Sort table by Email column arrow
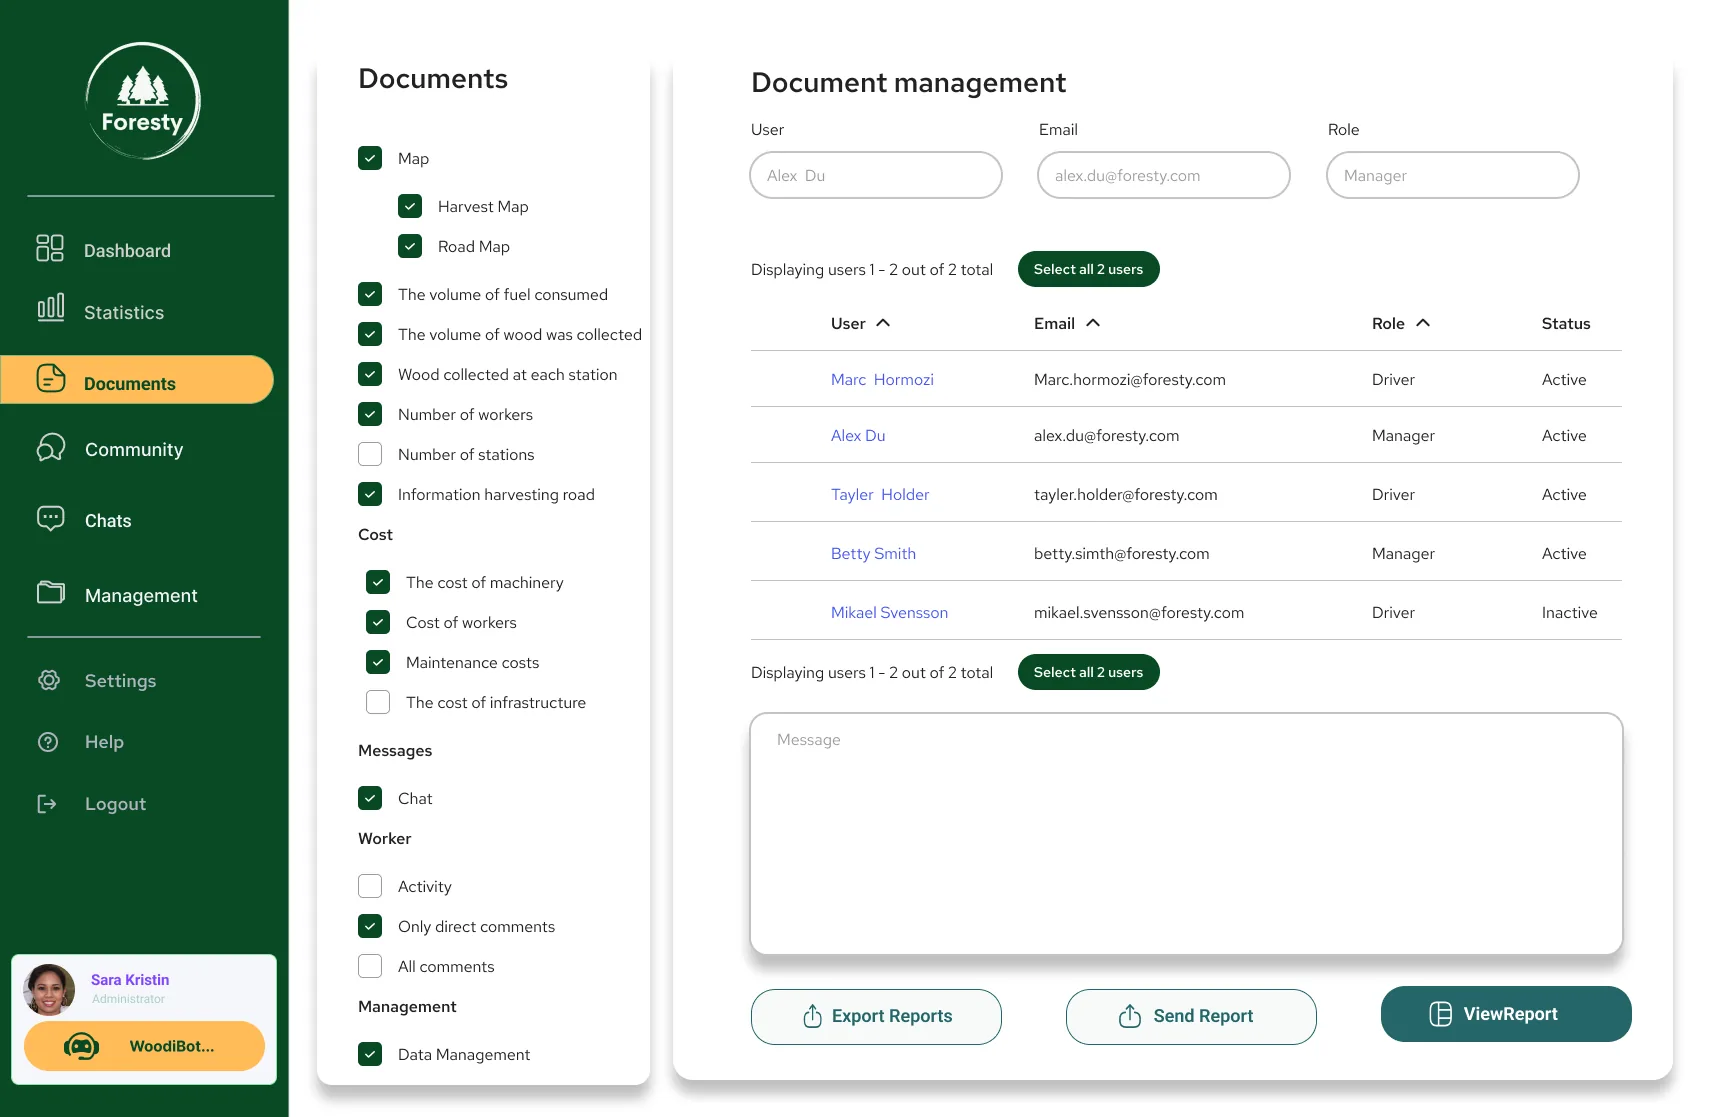 1093,323
